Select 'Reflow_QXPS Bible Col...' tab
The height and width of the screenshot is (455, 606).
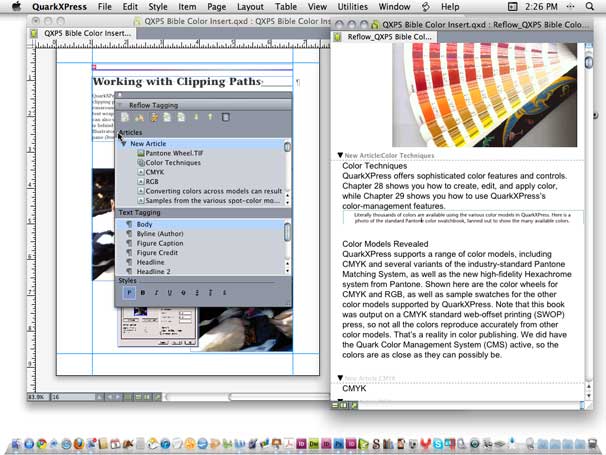[385, 37]
